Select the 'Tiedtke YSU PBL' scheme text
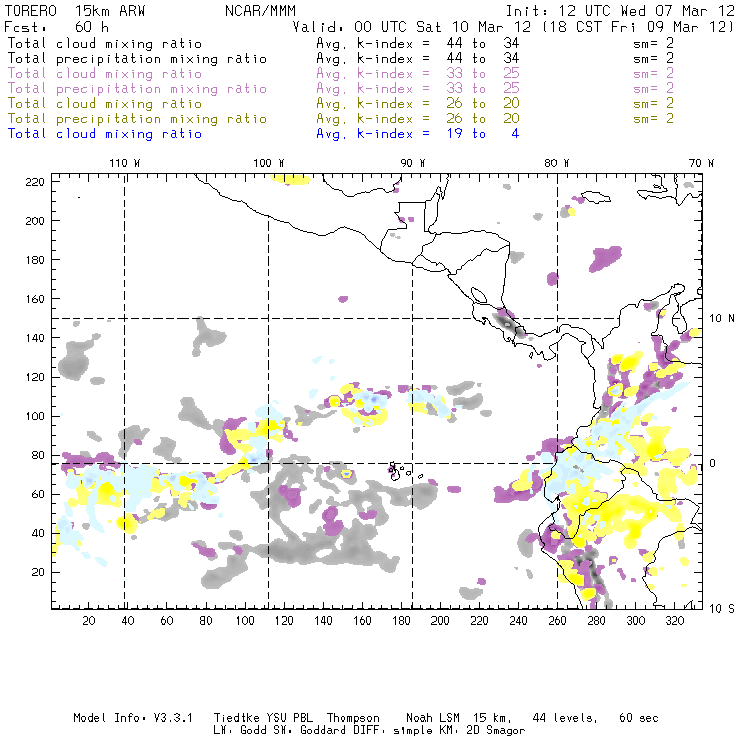This screenshot has height=740, width=740. (263, 718)
